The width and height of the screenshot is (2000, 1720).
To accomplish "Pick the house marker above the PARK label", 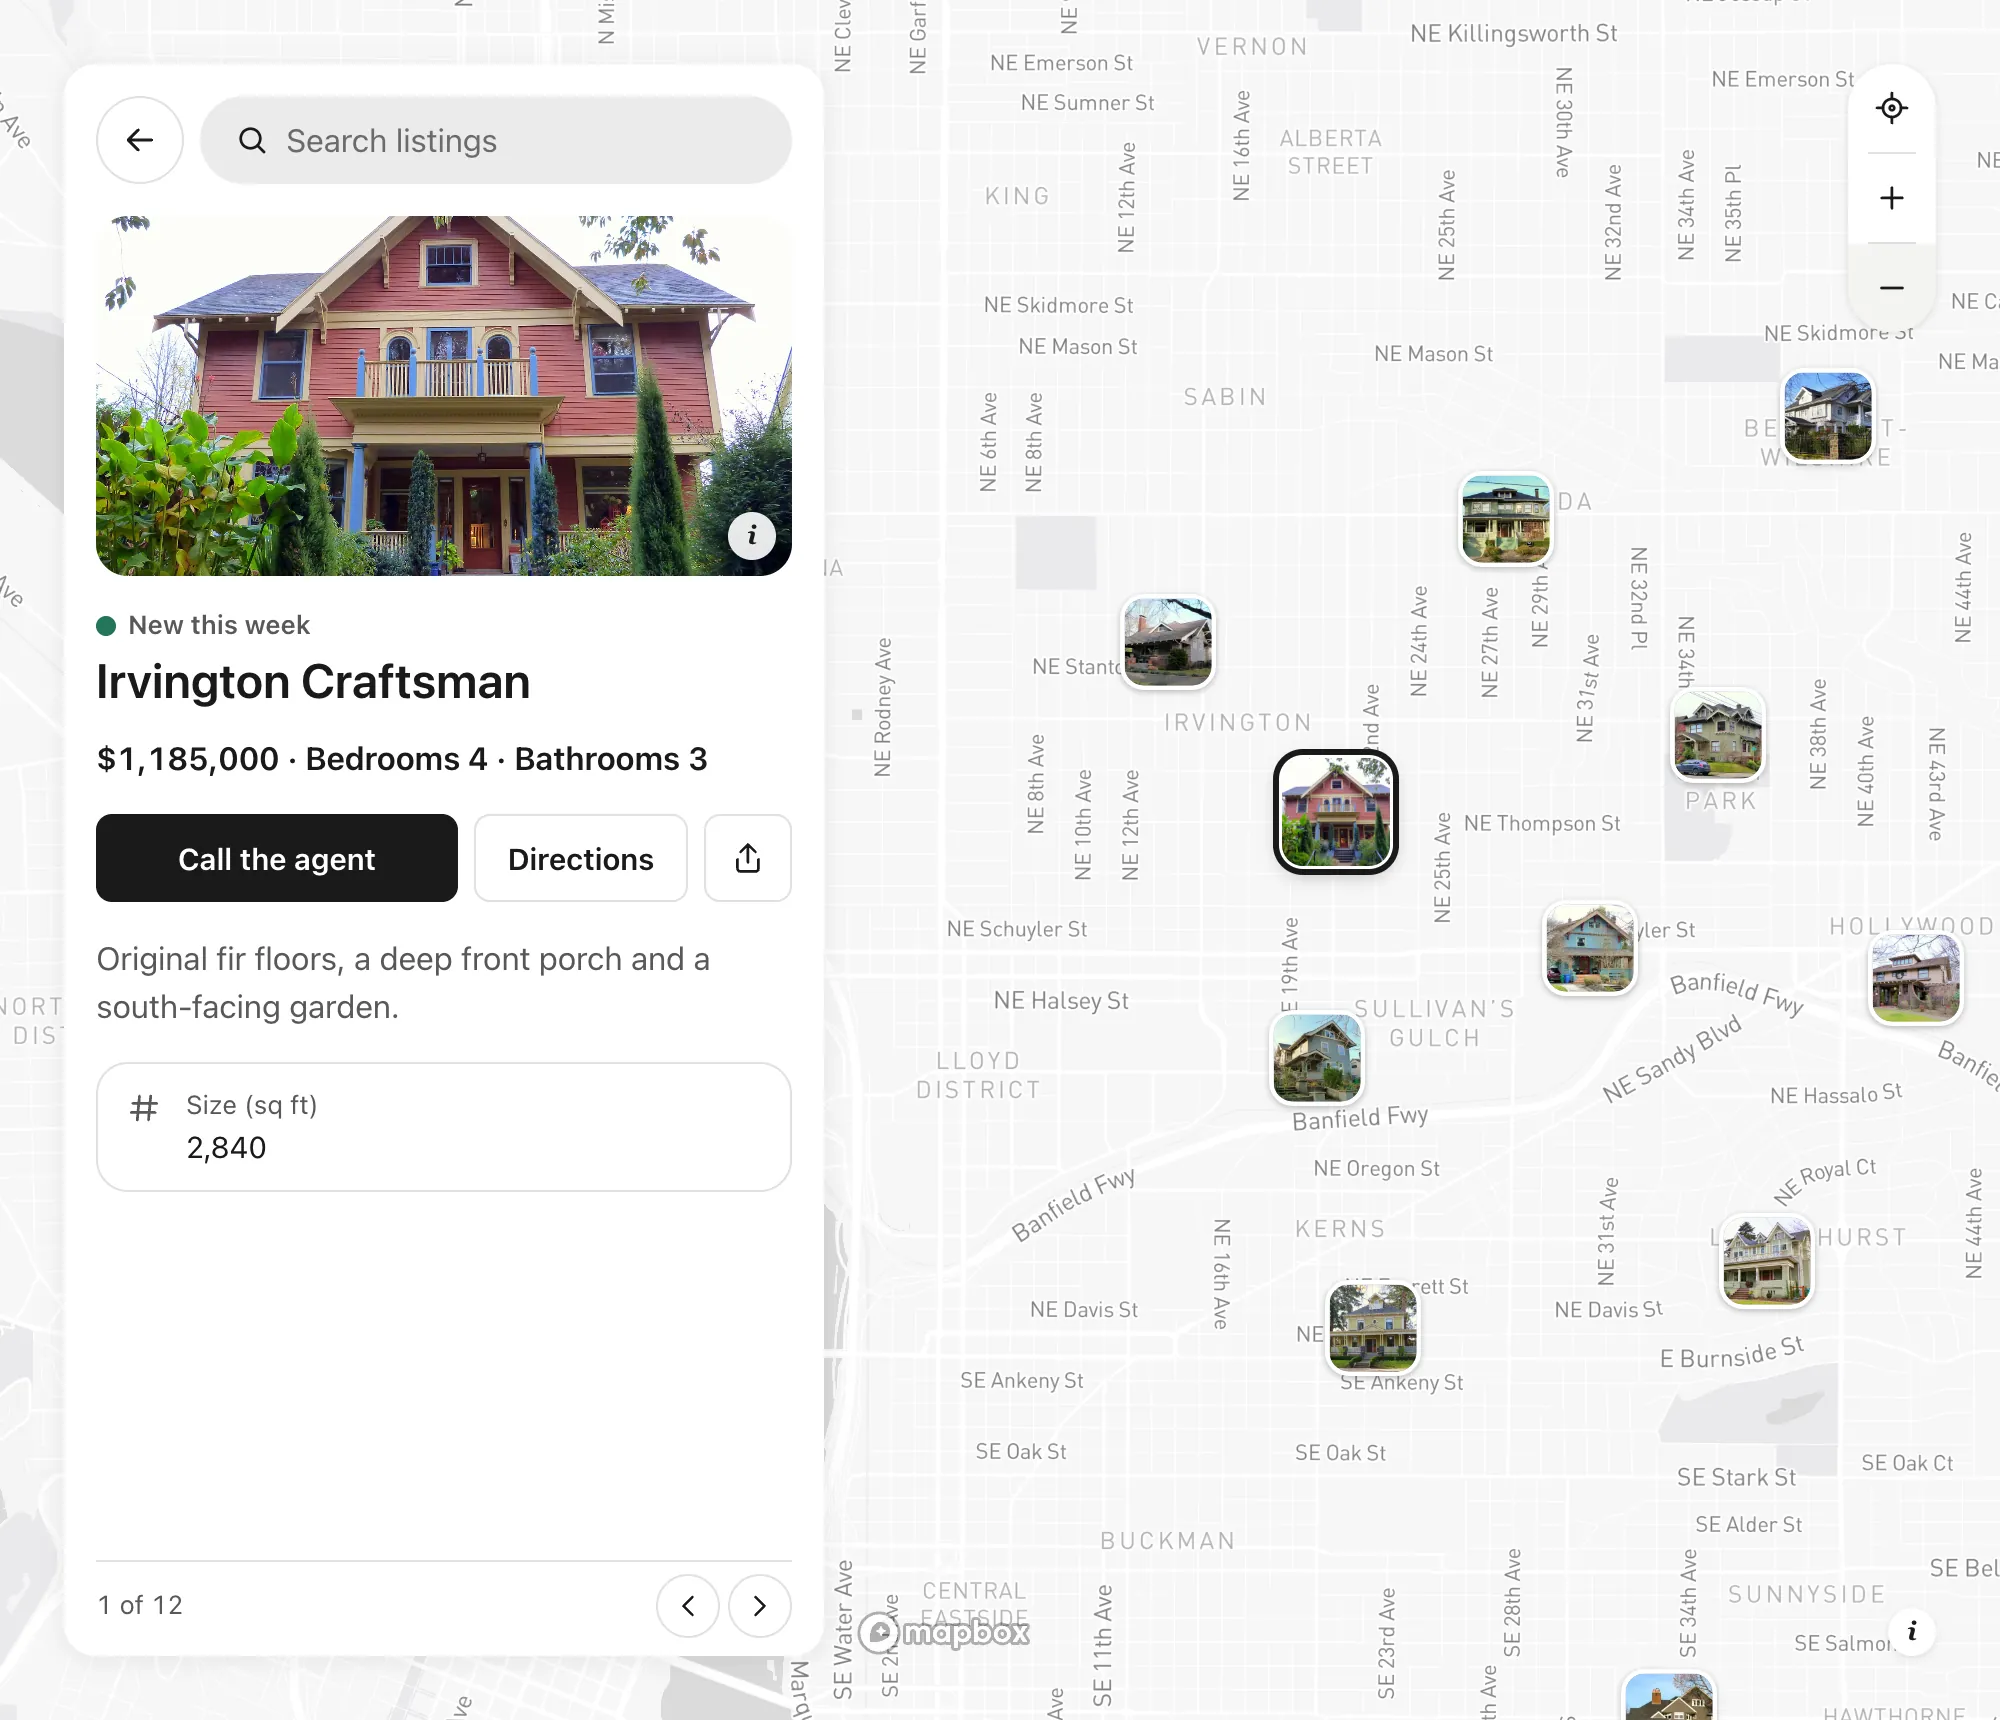I will [1718, 735].
